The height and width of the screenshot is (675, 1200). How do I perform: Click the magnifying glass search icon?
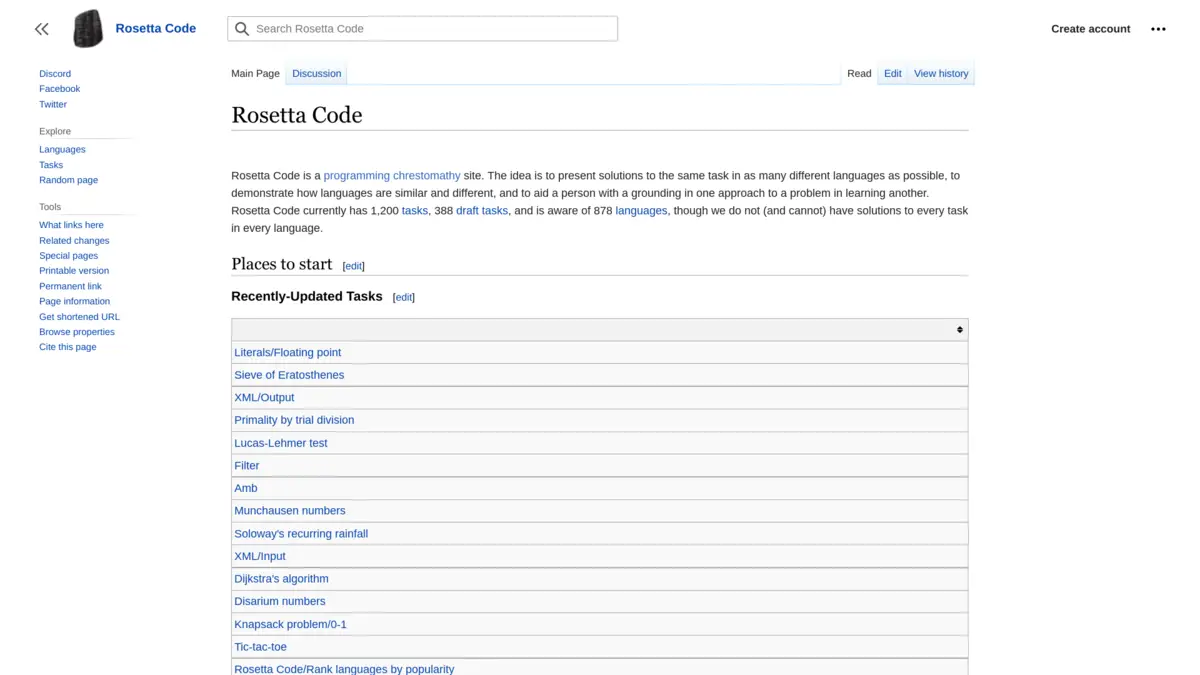pyautogui.click(x=242, y=29)
